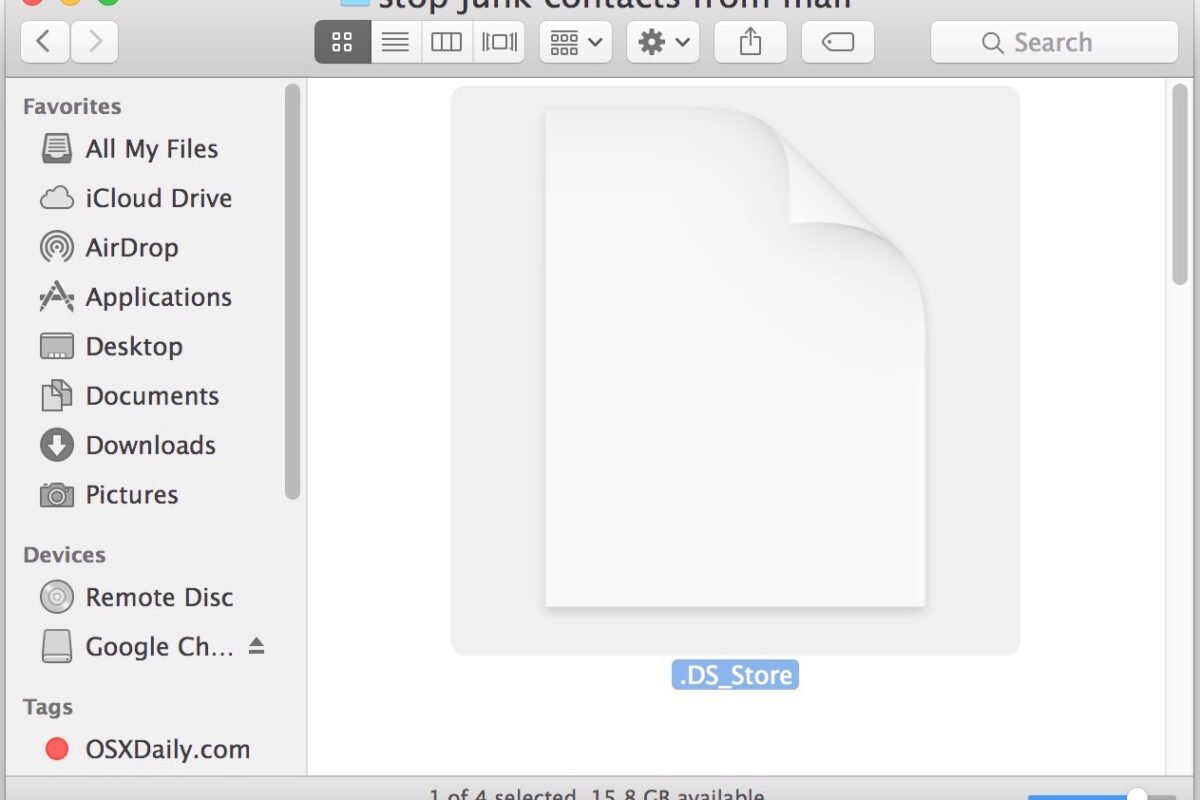Click the Favorites section header

(x=72, y=106)
